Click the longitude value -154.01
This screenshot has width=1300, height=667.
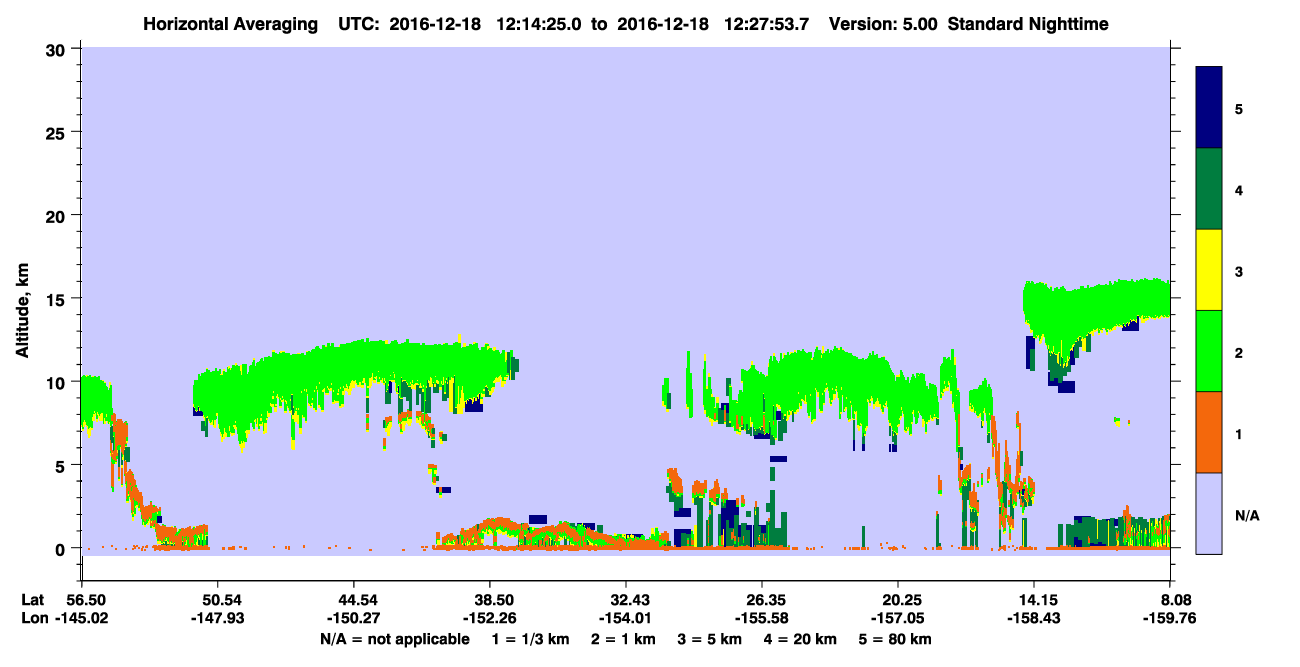point(625,618)
